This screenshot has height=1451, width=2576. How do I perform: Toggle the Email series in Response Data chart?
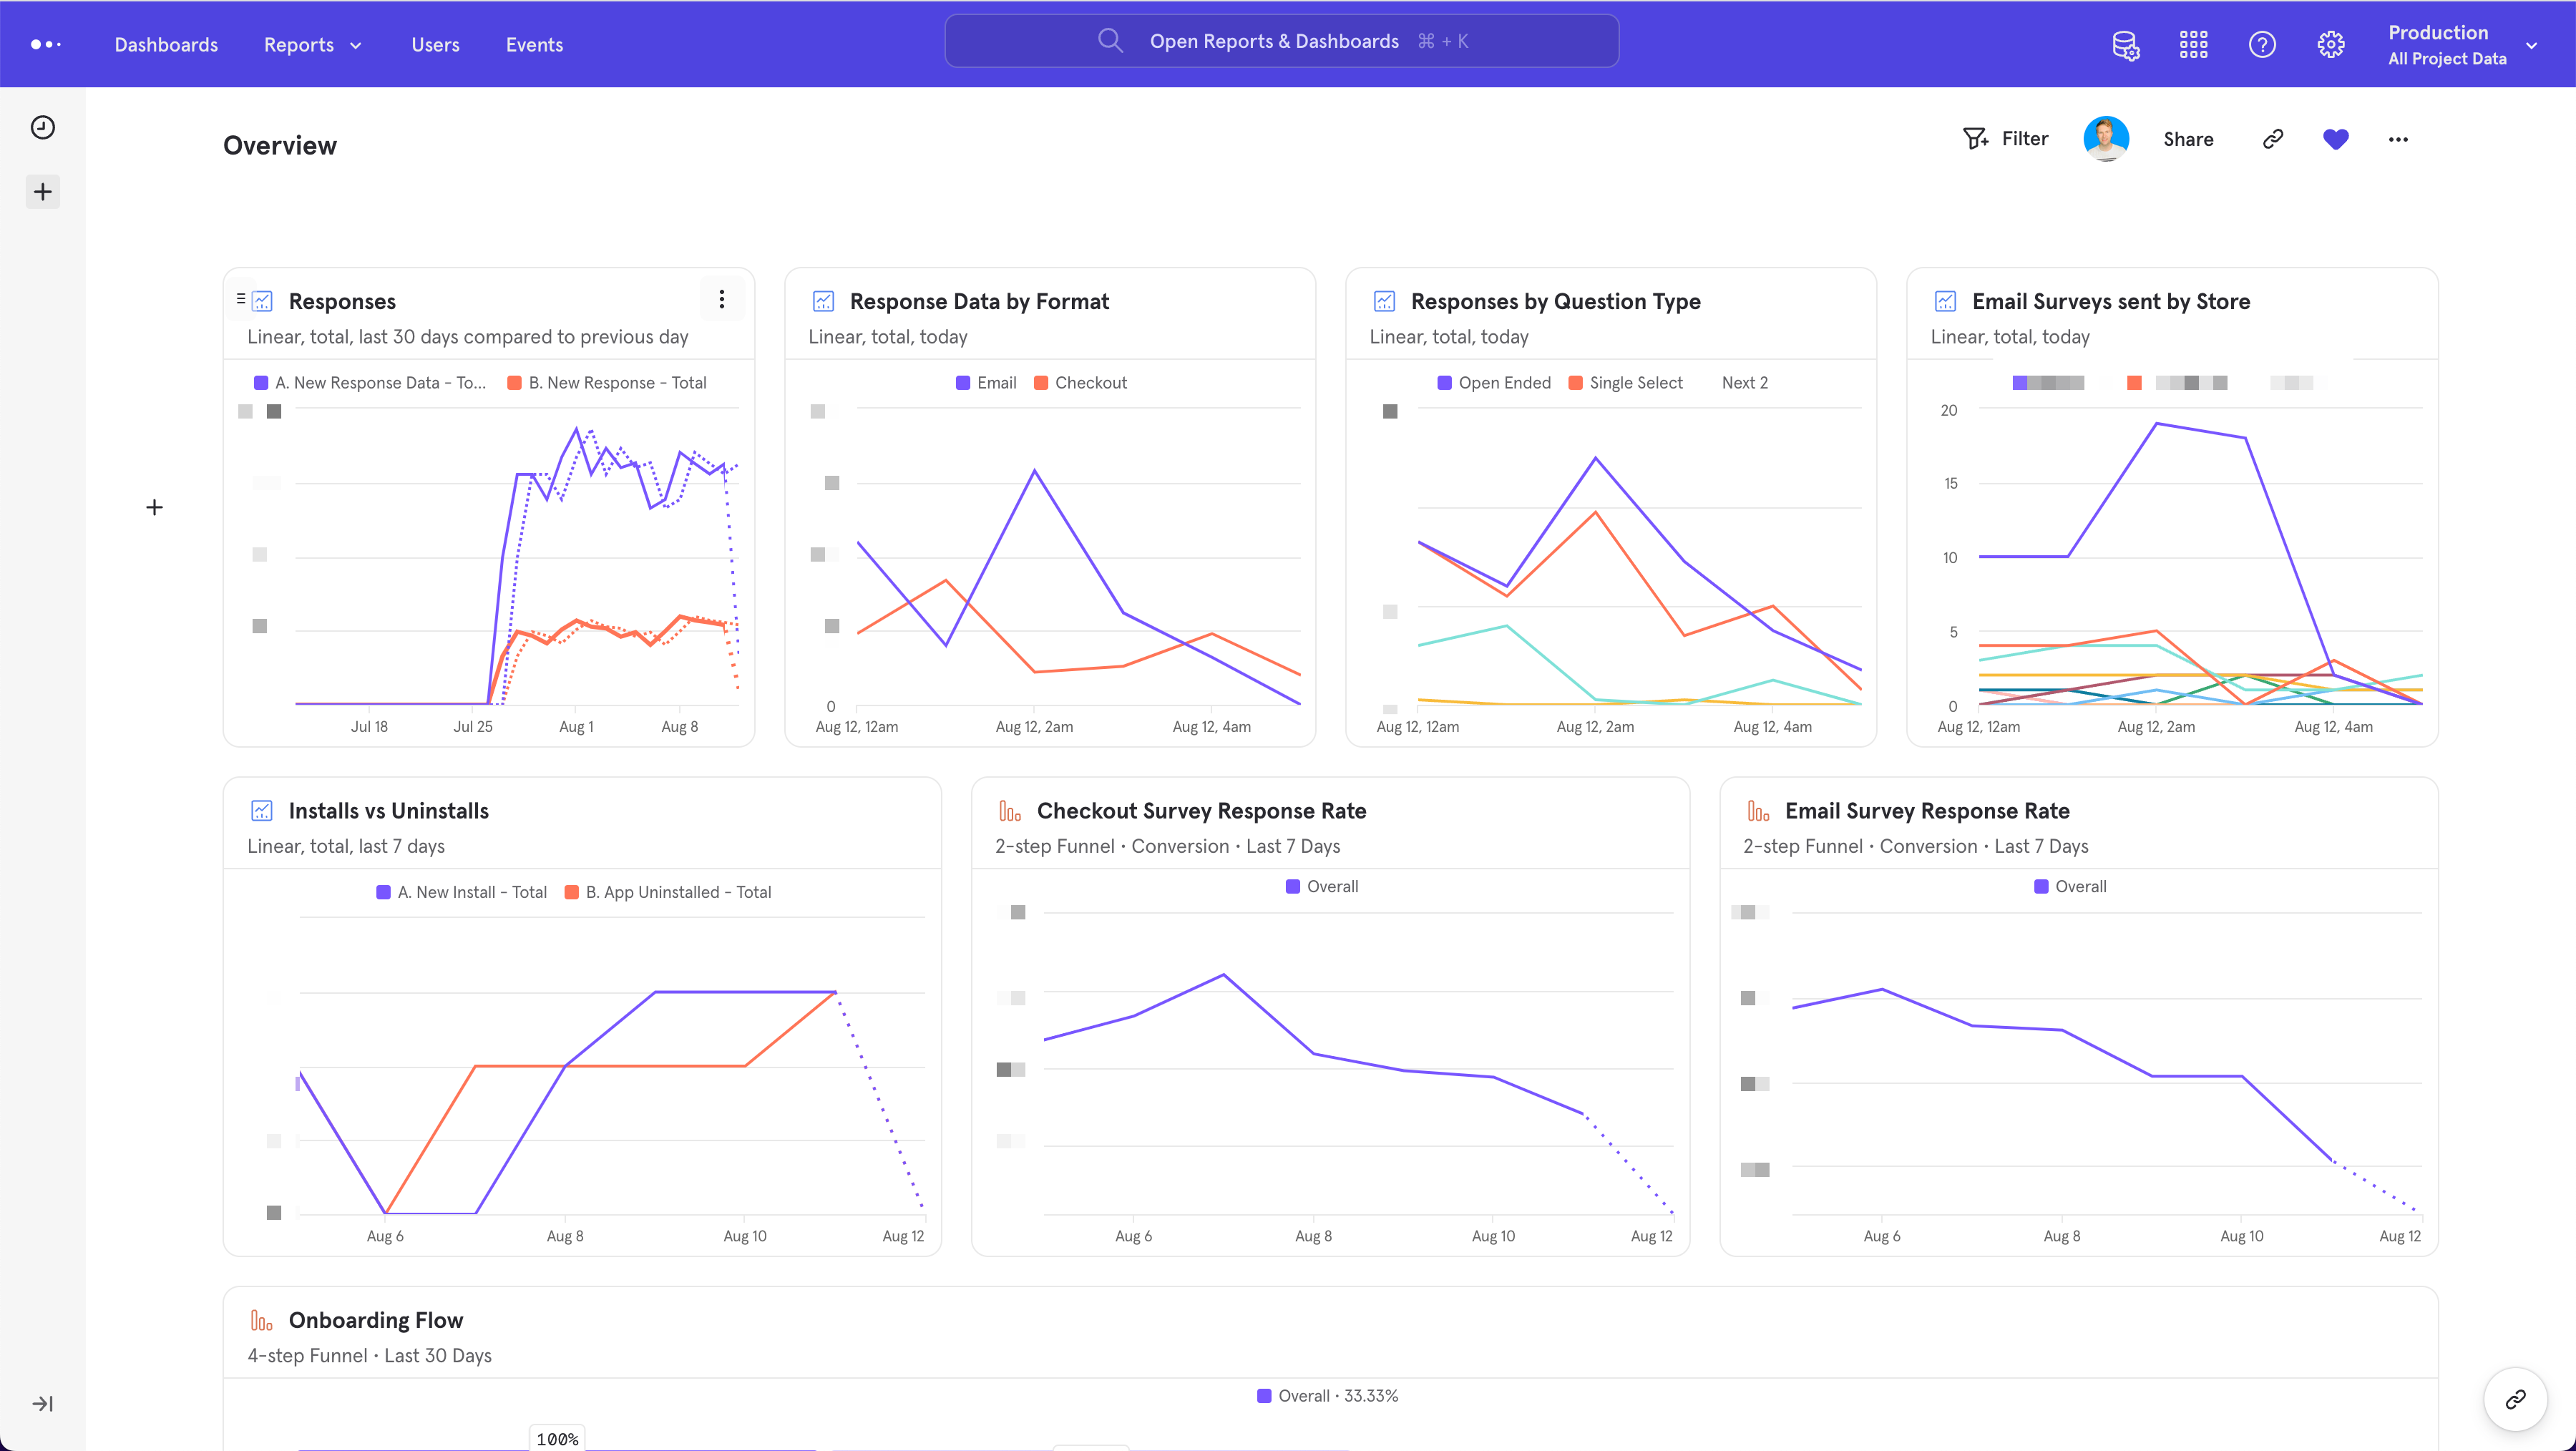(x=986, y=382)
